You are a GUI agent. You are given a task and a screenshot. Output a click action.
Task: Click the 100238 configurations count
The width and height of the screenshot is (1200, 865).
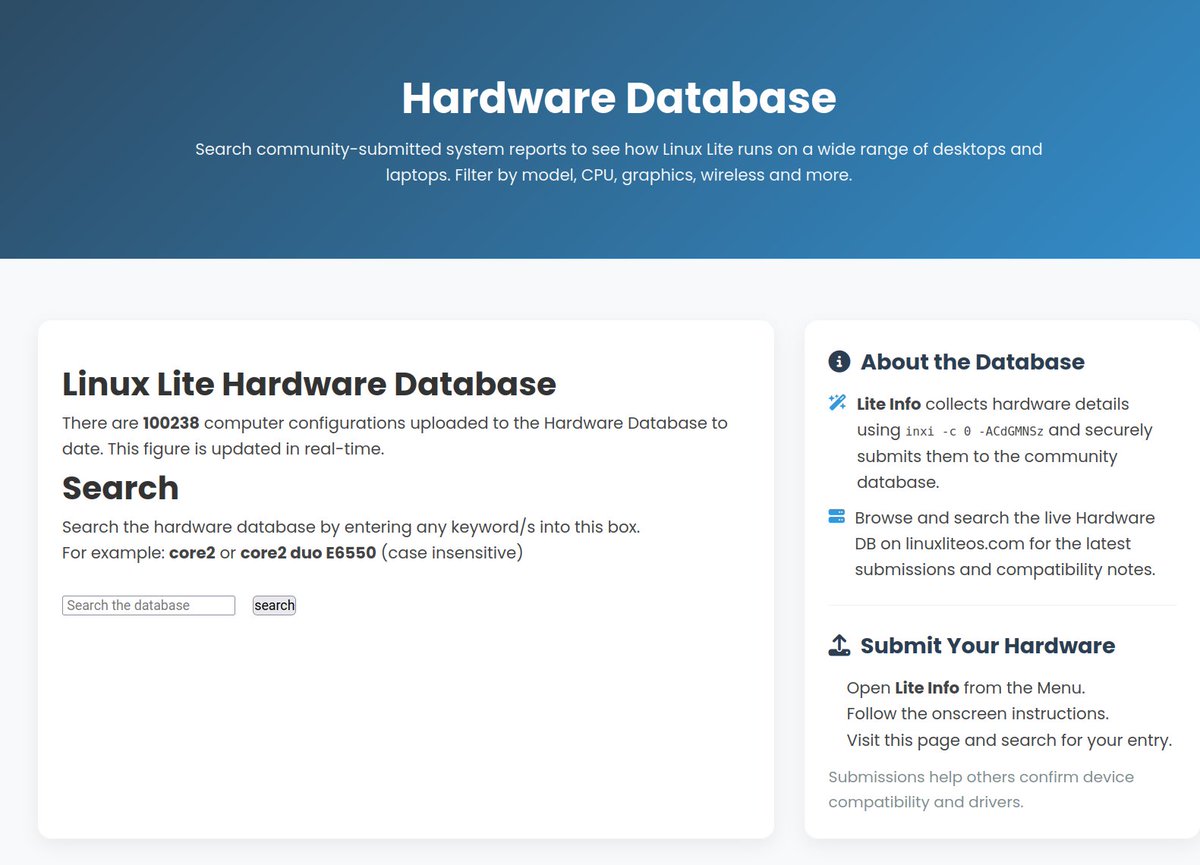coord(171,423)
